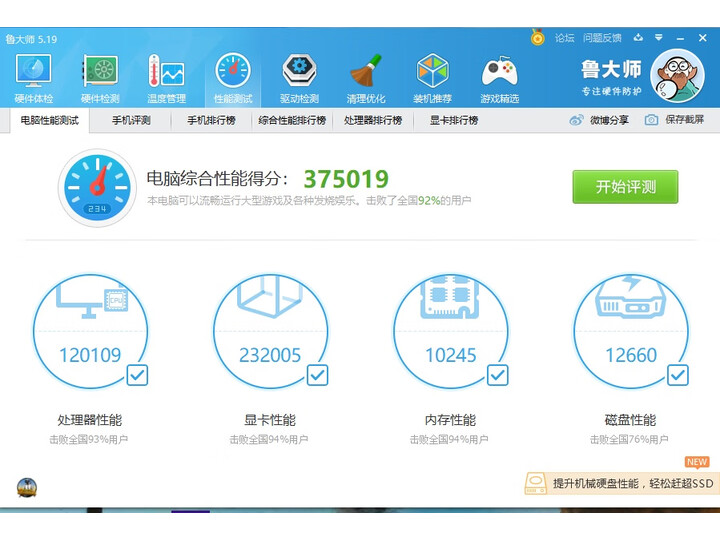The image size is (720, 540).
Task: Start benchmark with 开始评测 button
Action: click(625, 187)
